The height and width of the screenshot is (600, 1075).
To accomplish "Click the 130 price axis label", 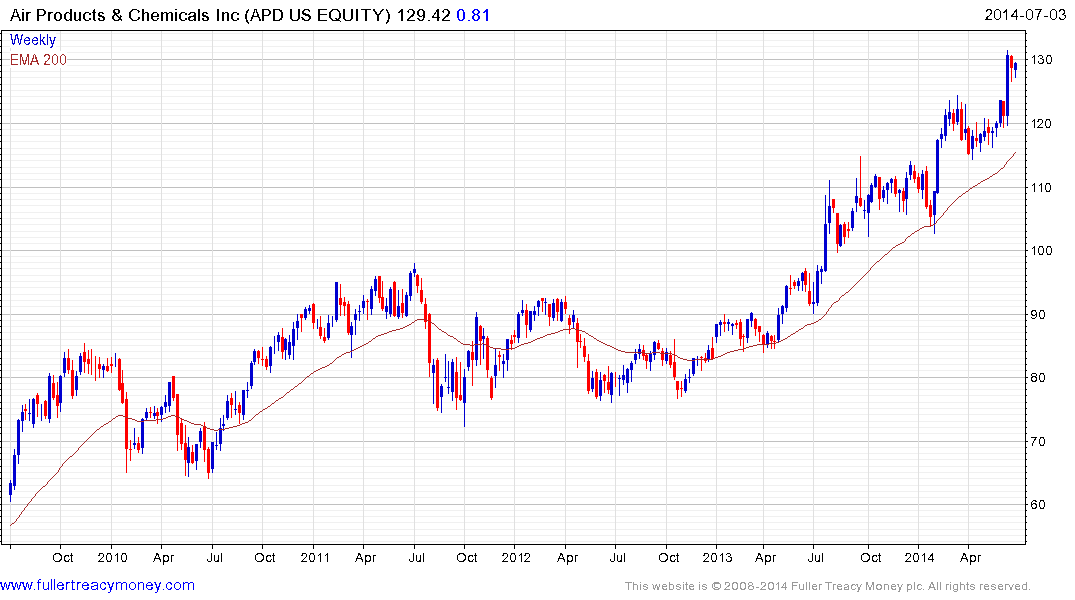I will click(1045, 60).
